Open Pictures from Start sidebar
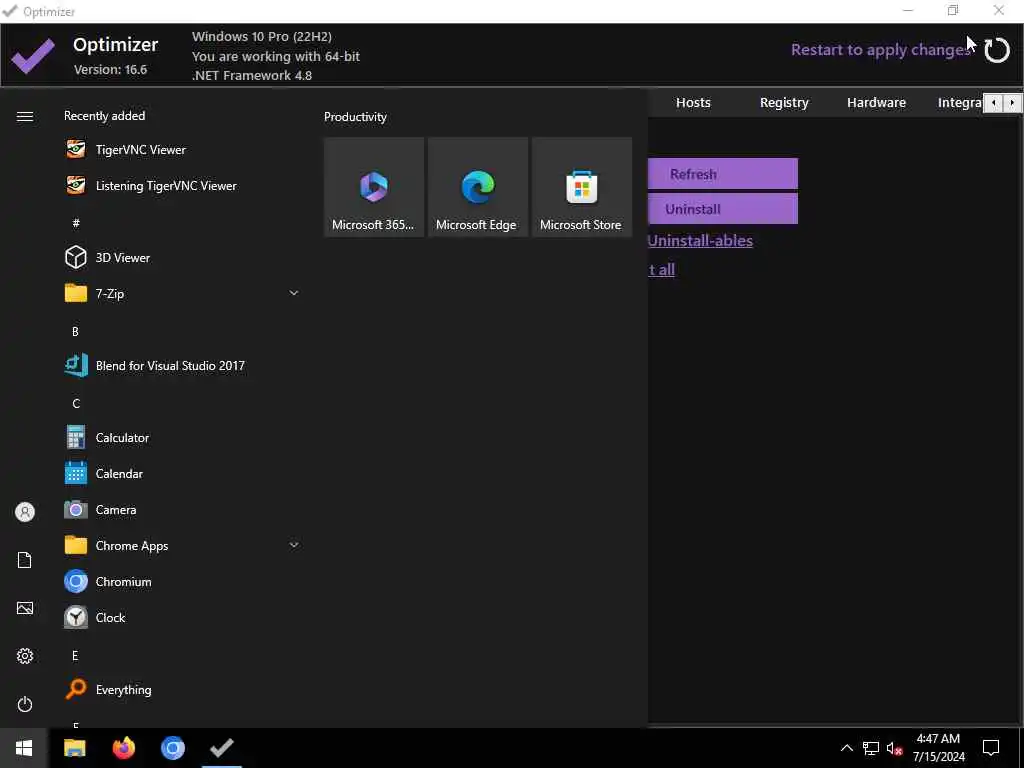1024x768 pixels. pyautogui.click(x=25, y=608)
